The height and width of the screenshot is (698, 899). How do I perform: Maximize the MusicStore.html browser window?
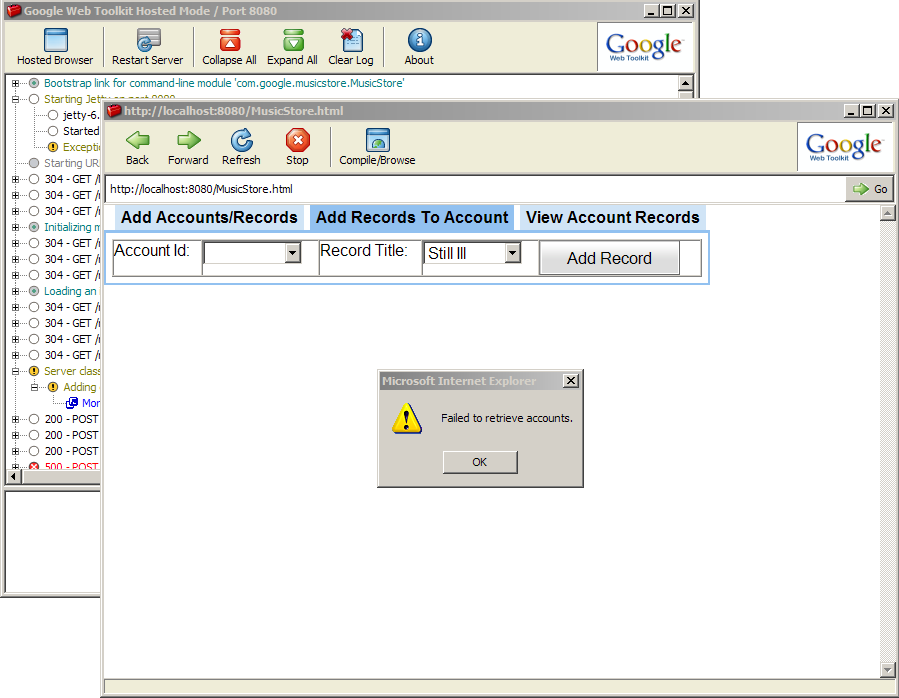click(x=868, y=111)
